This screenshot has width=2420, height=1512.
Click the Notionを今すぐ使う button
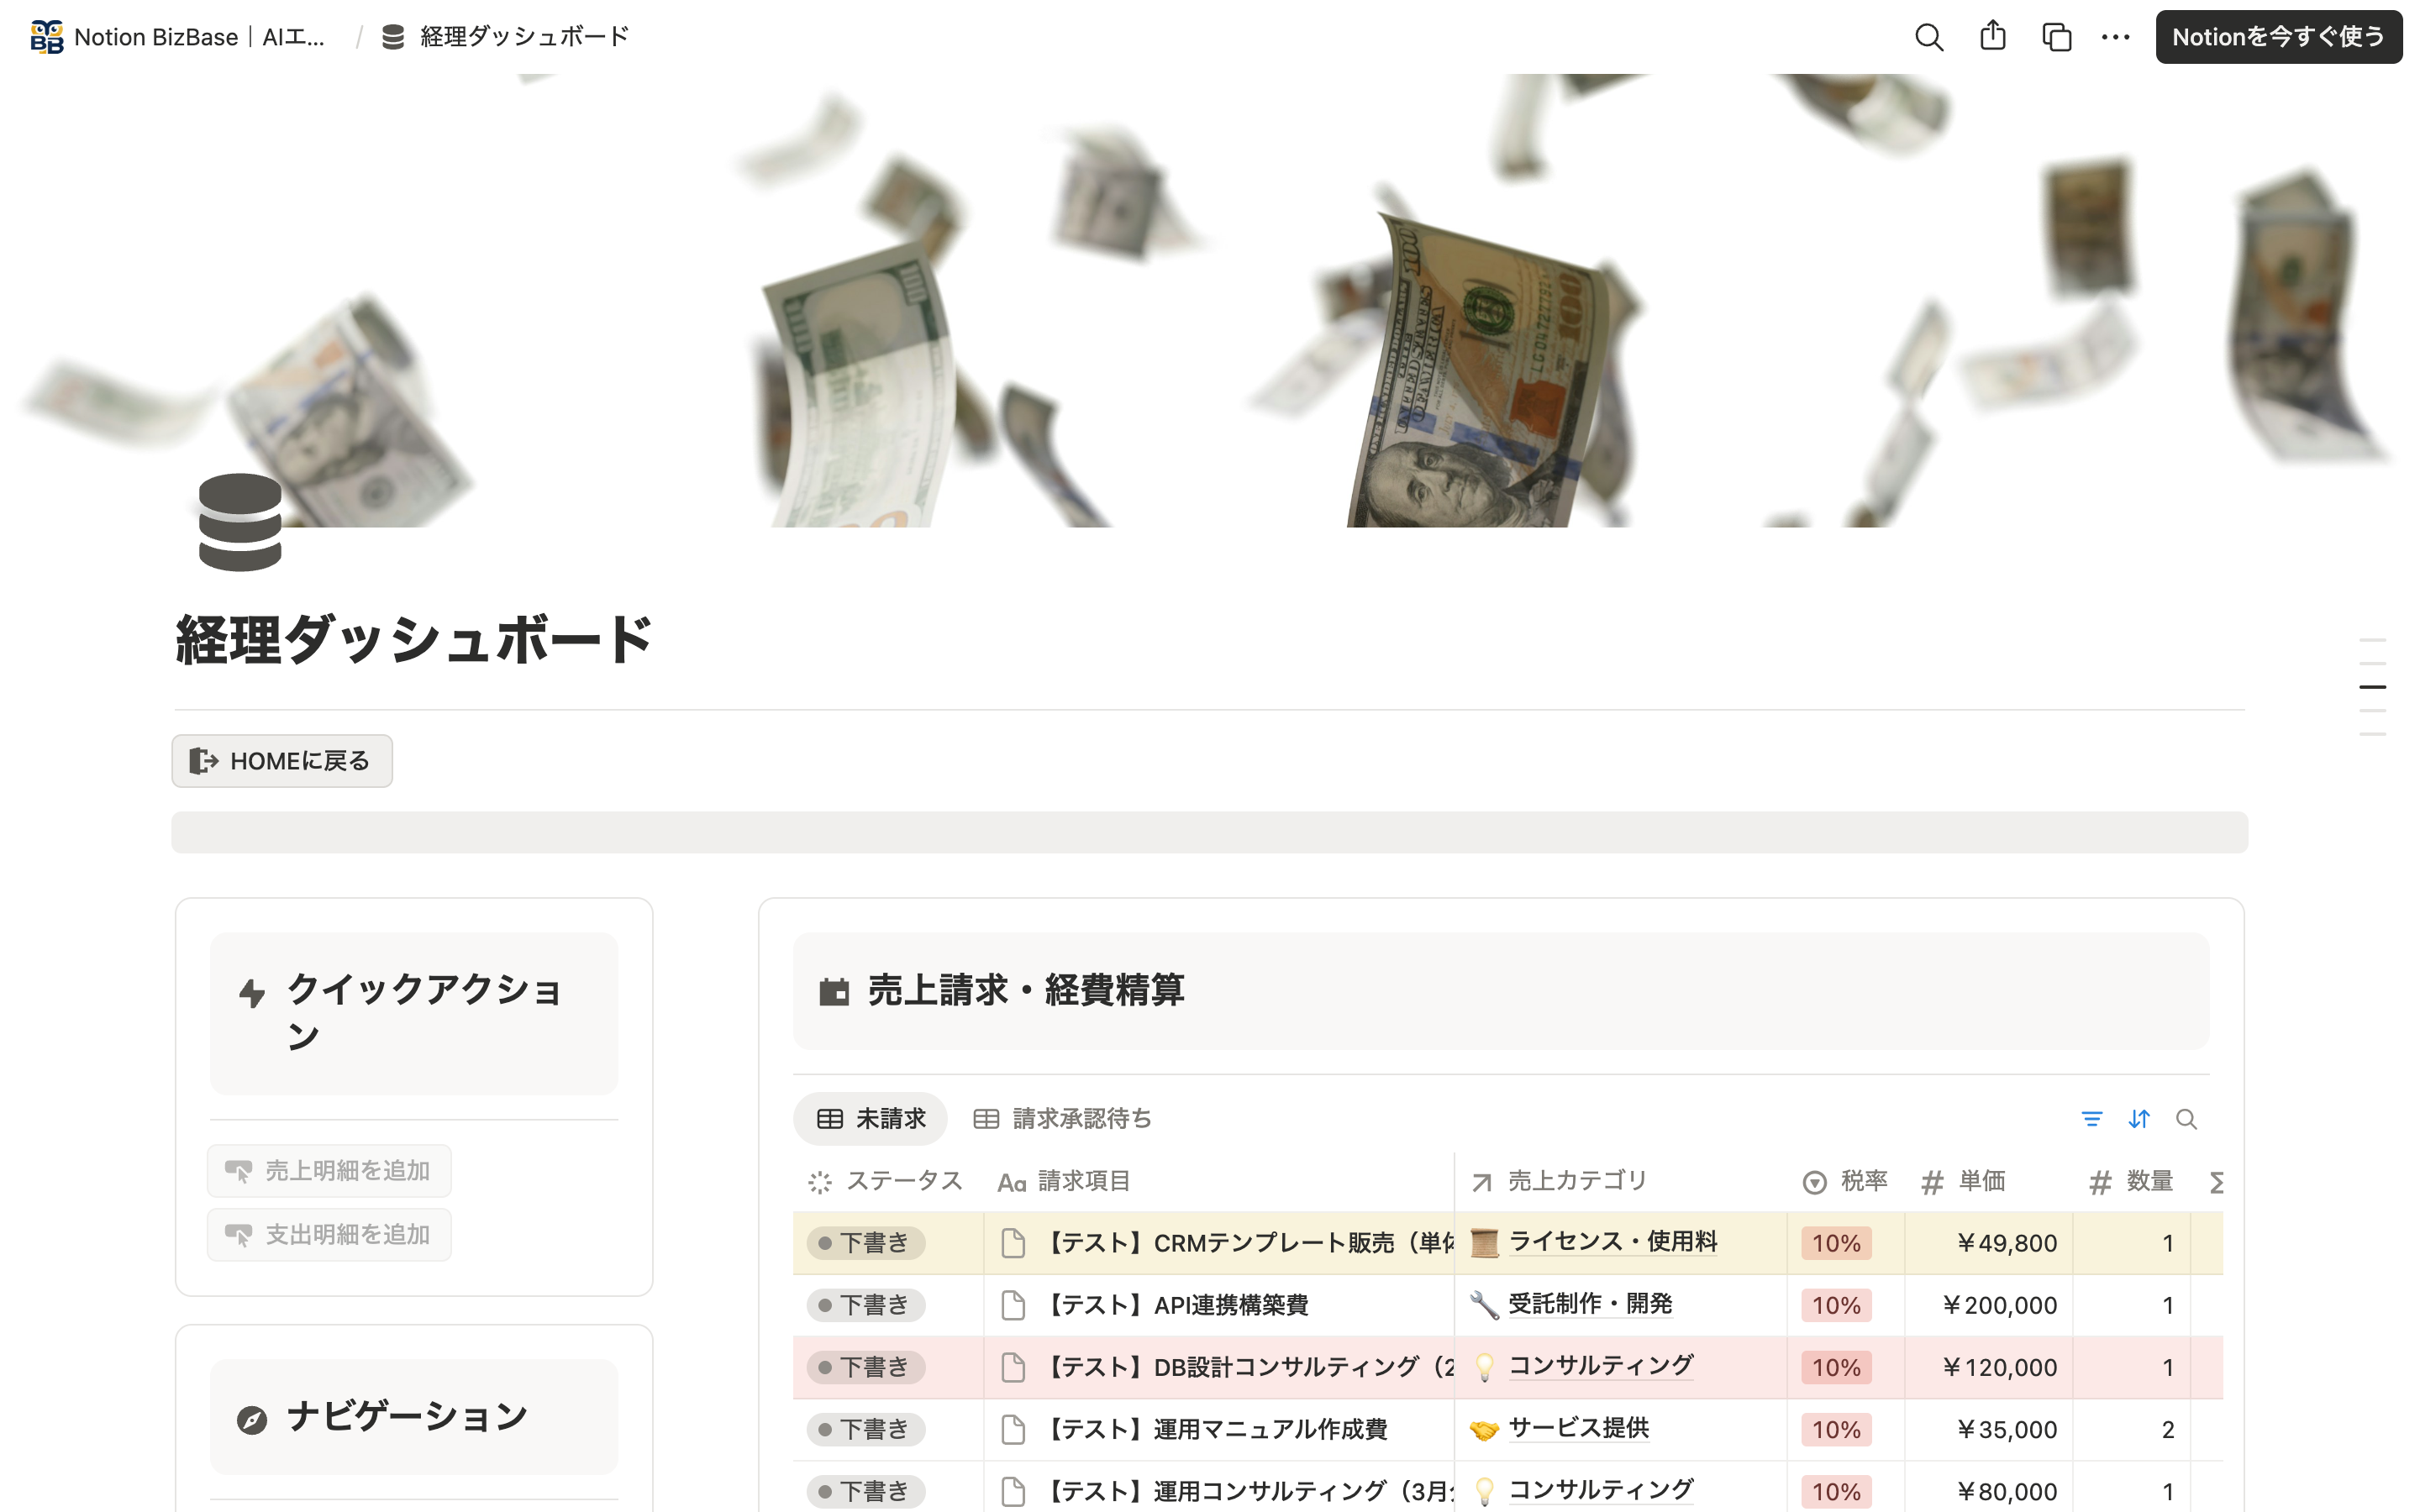pos(2278,37)
